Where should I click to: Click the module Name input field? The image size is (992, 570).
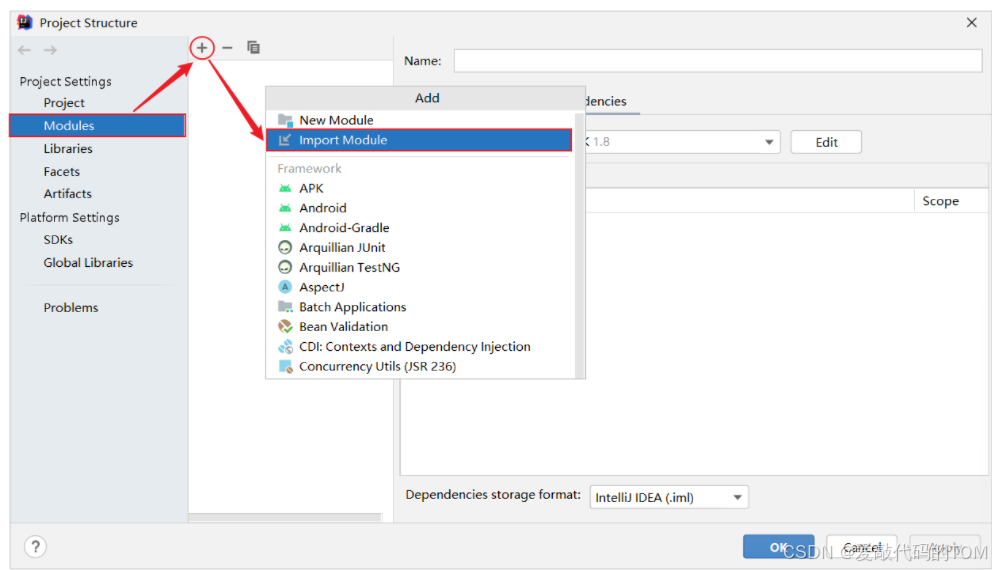pyautogui.click(x=718, y=61)
